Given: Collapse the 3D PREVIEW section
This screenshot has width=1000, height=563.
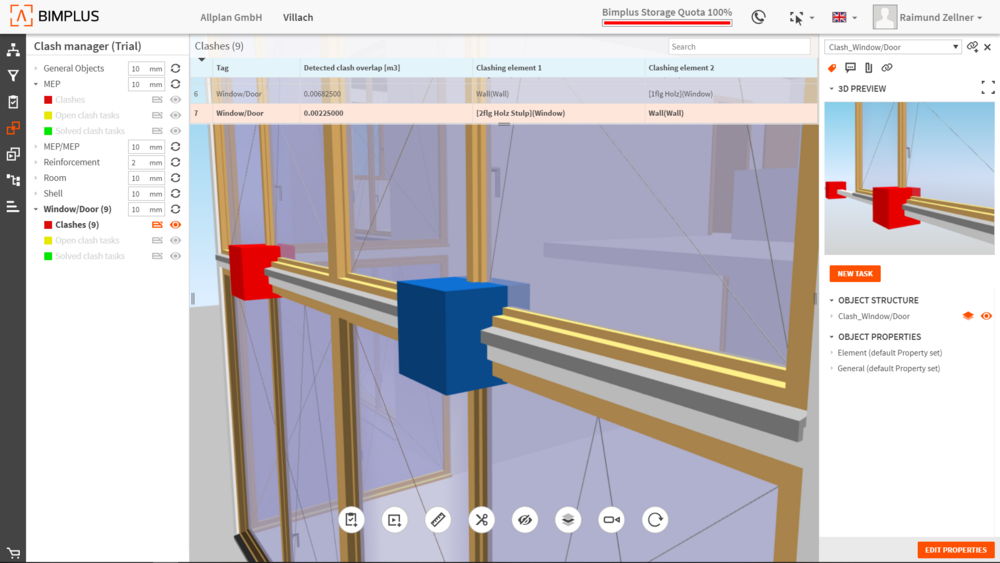Looking at the screenshot, I should point(831,89).
